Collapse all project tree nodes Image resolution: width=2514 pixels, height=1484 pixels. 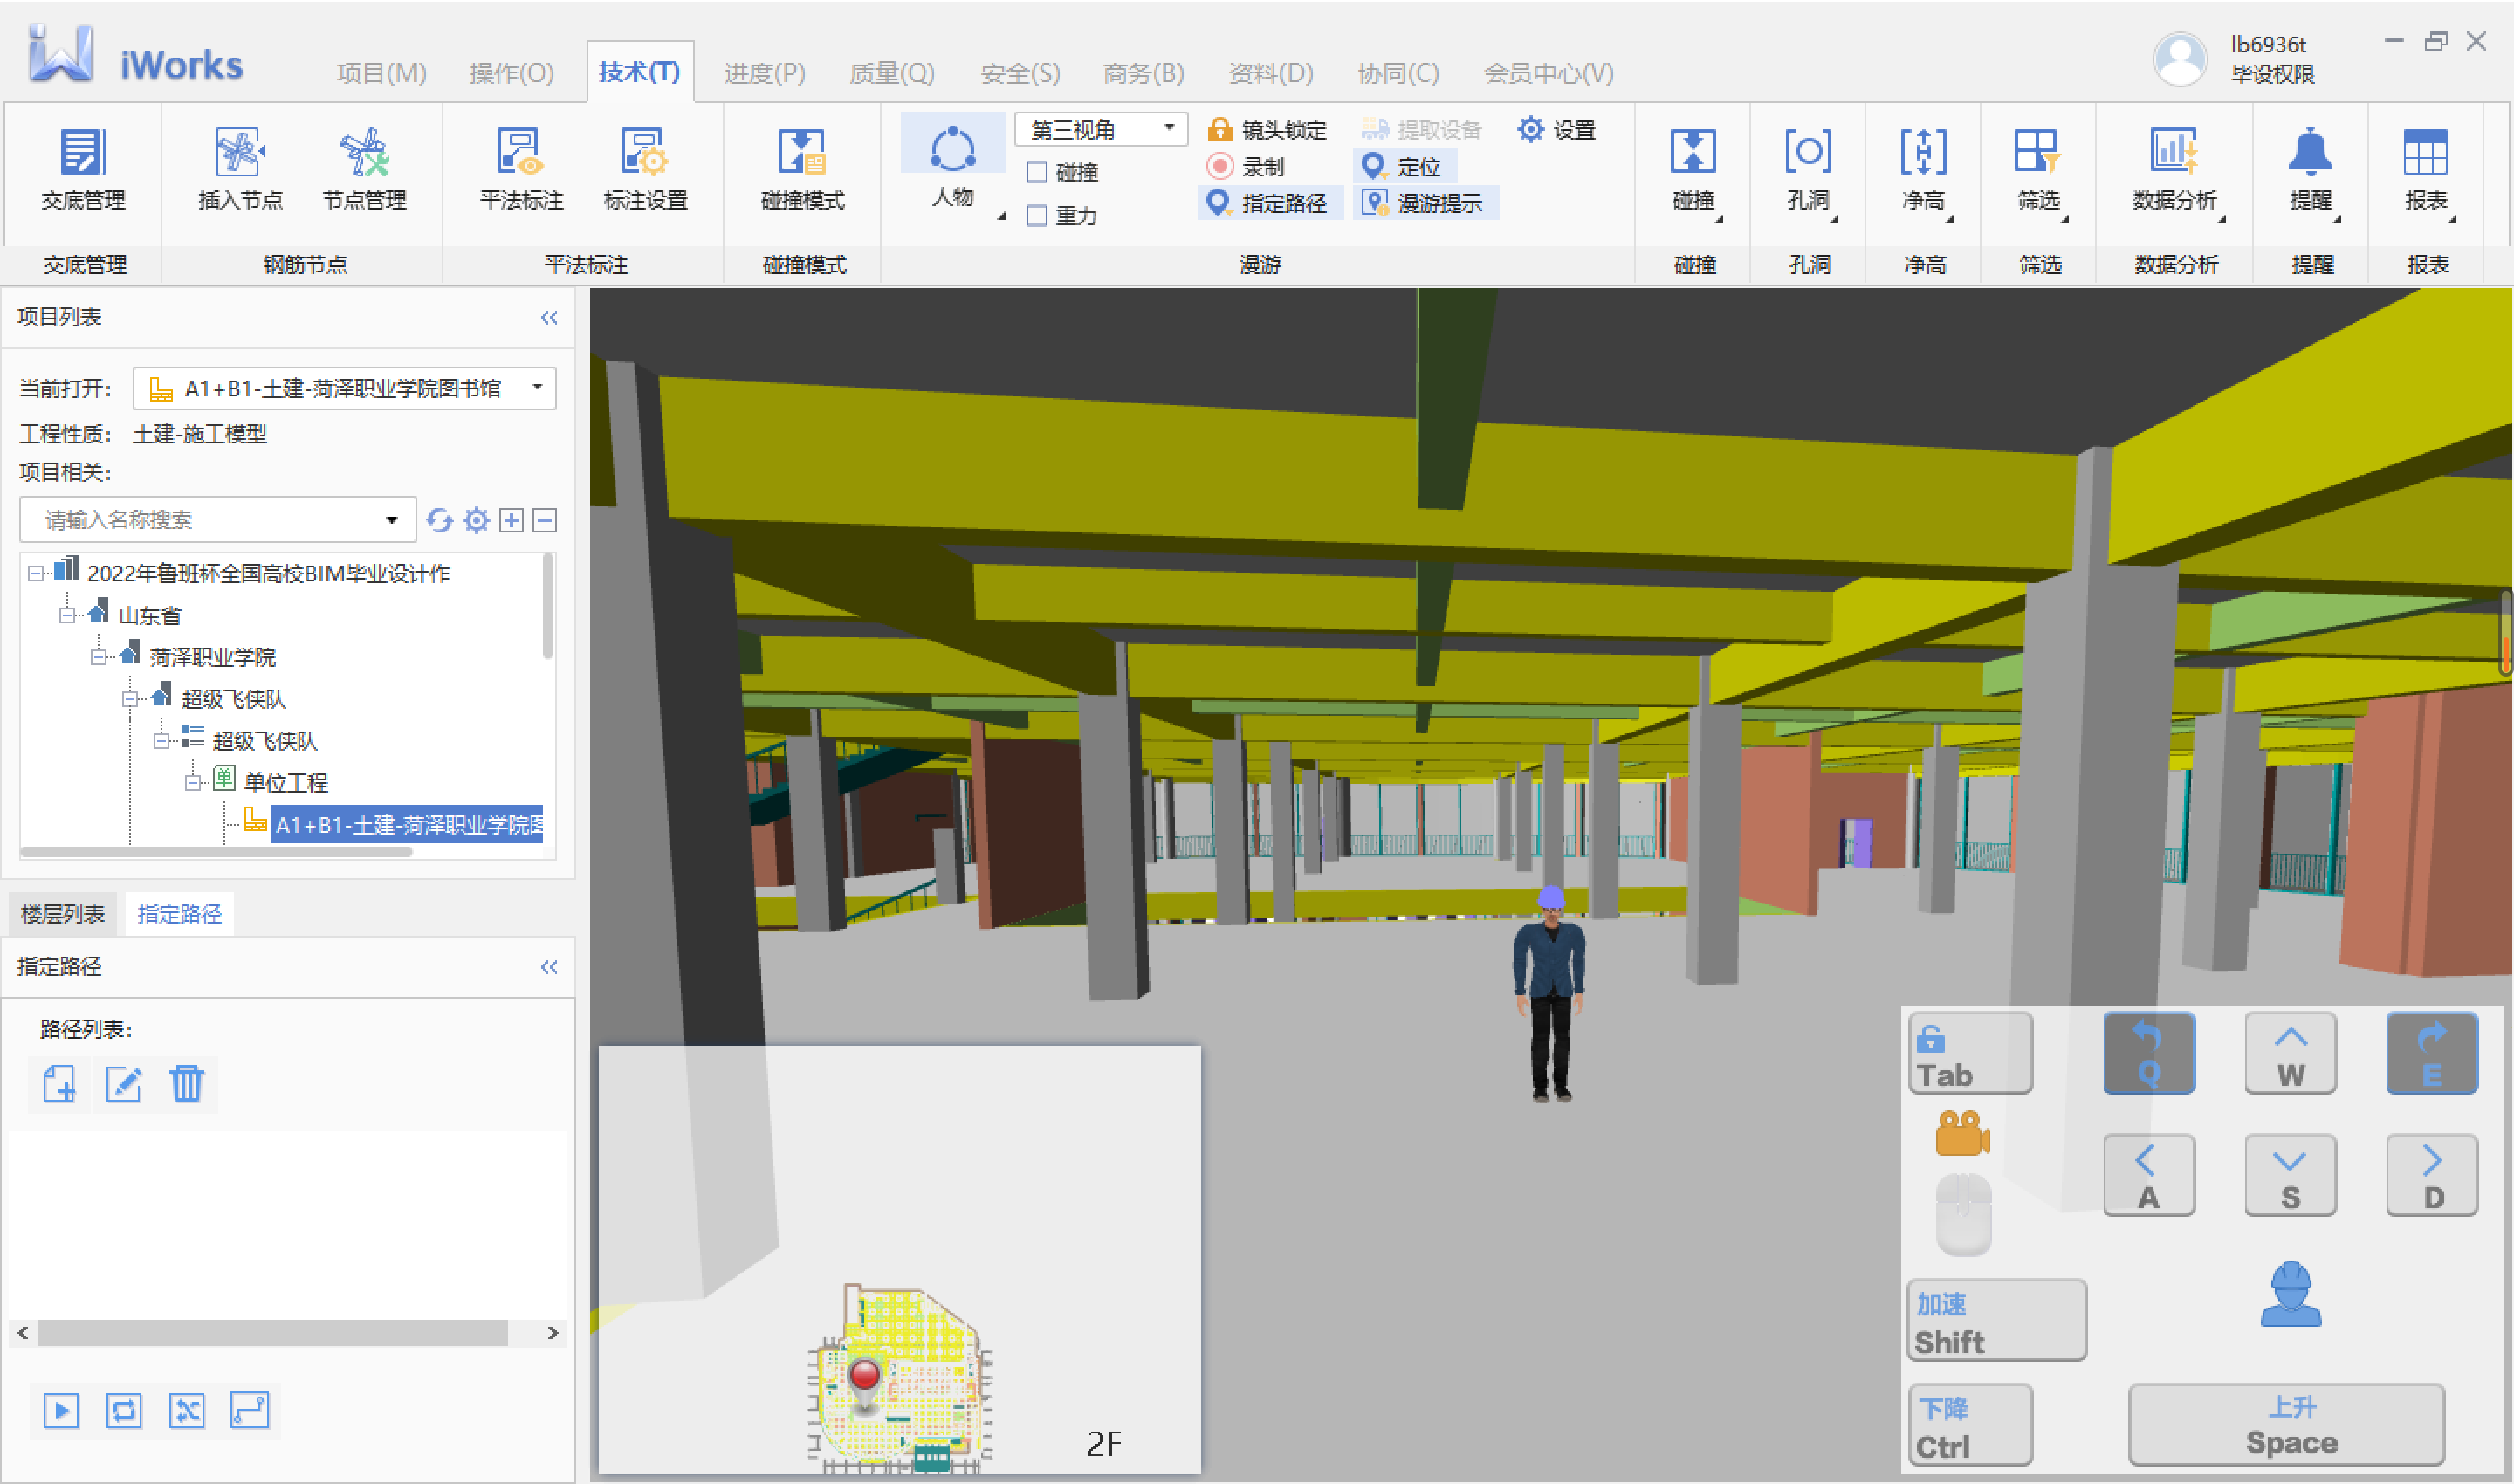tap(545, 520)
